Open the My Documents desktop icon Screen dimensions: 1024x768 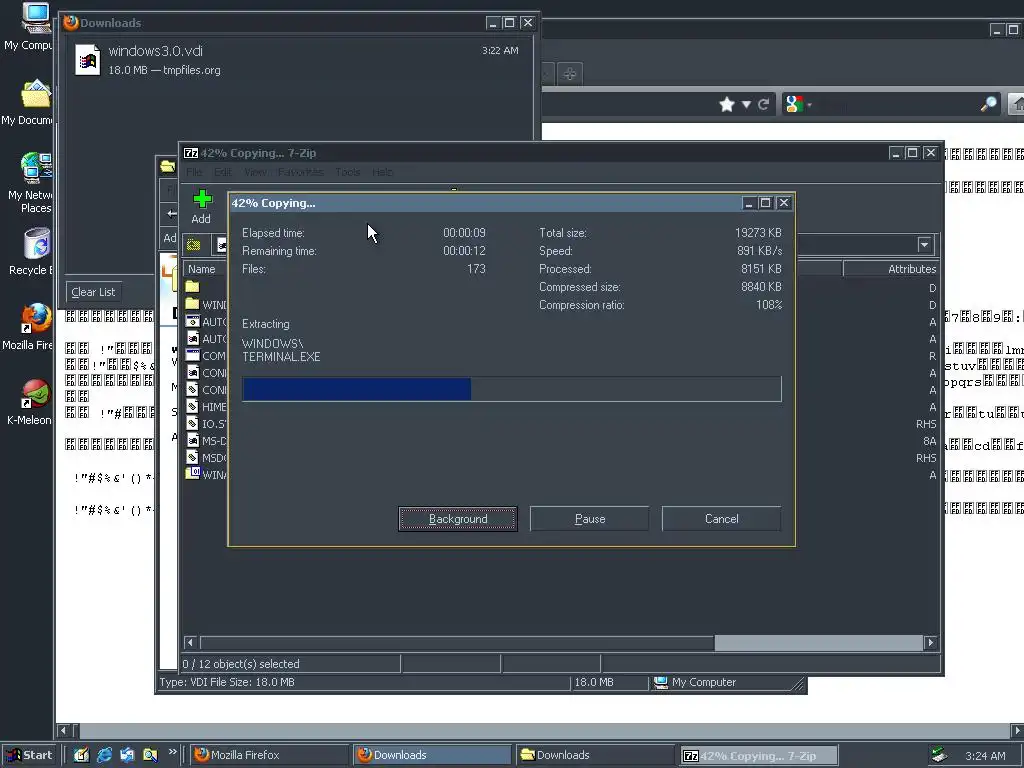35,94
